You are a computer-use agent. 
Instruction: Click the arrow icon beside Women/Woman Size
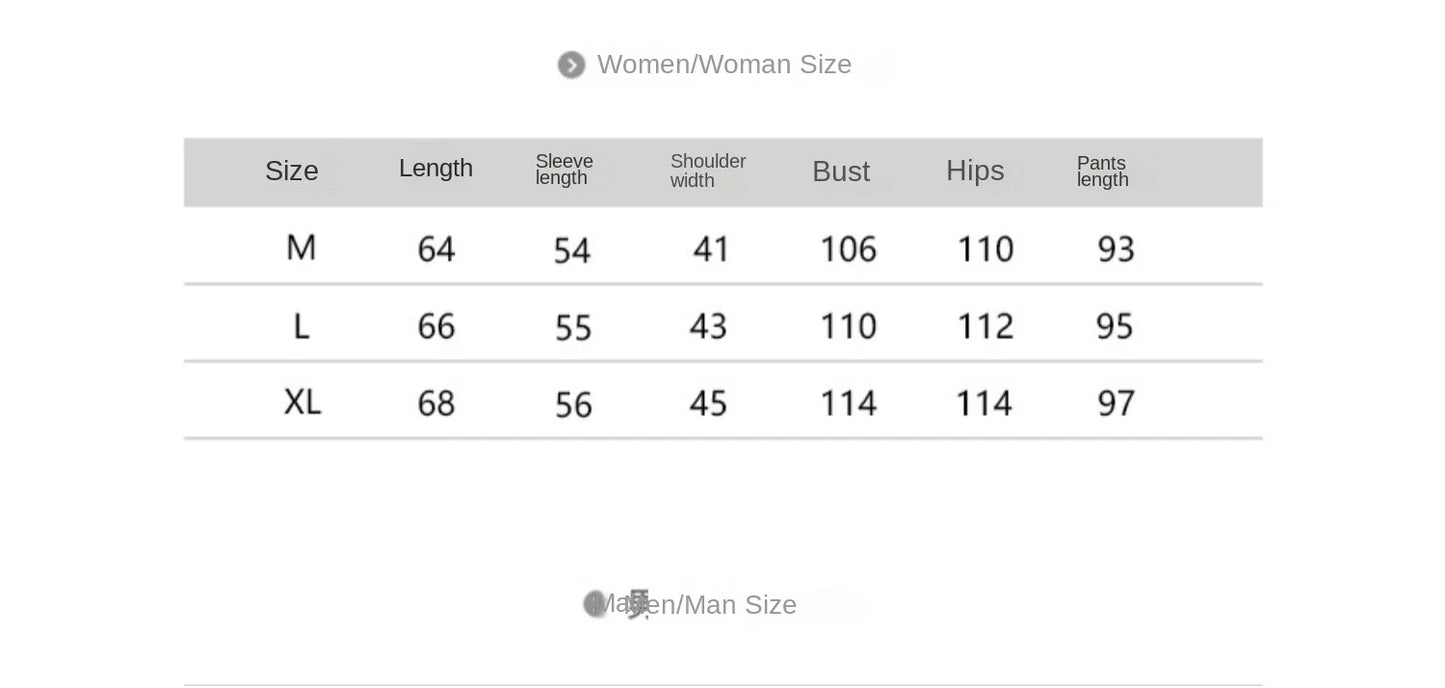pyautogui.click(x=571, y=65)
